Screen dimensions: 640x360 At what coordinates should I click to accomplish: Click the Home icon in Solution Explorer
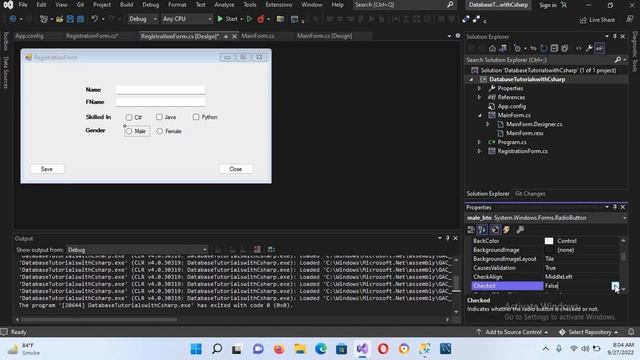(x=492, y=49)
